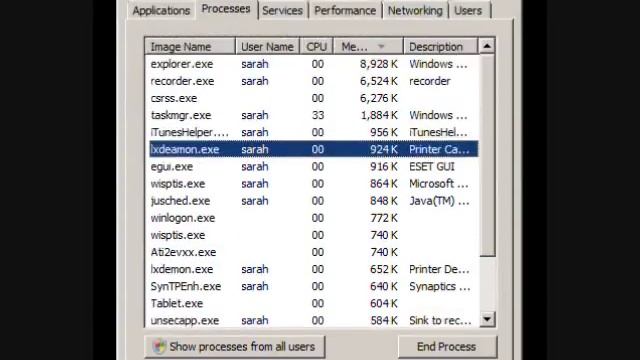
Task: Click the scrollbar down arrow
Action: click(487, 319)
